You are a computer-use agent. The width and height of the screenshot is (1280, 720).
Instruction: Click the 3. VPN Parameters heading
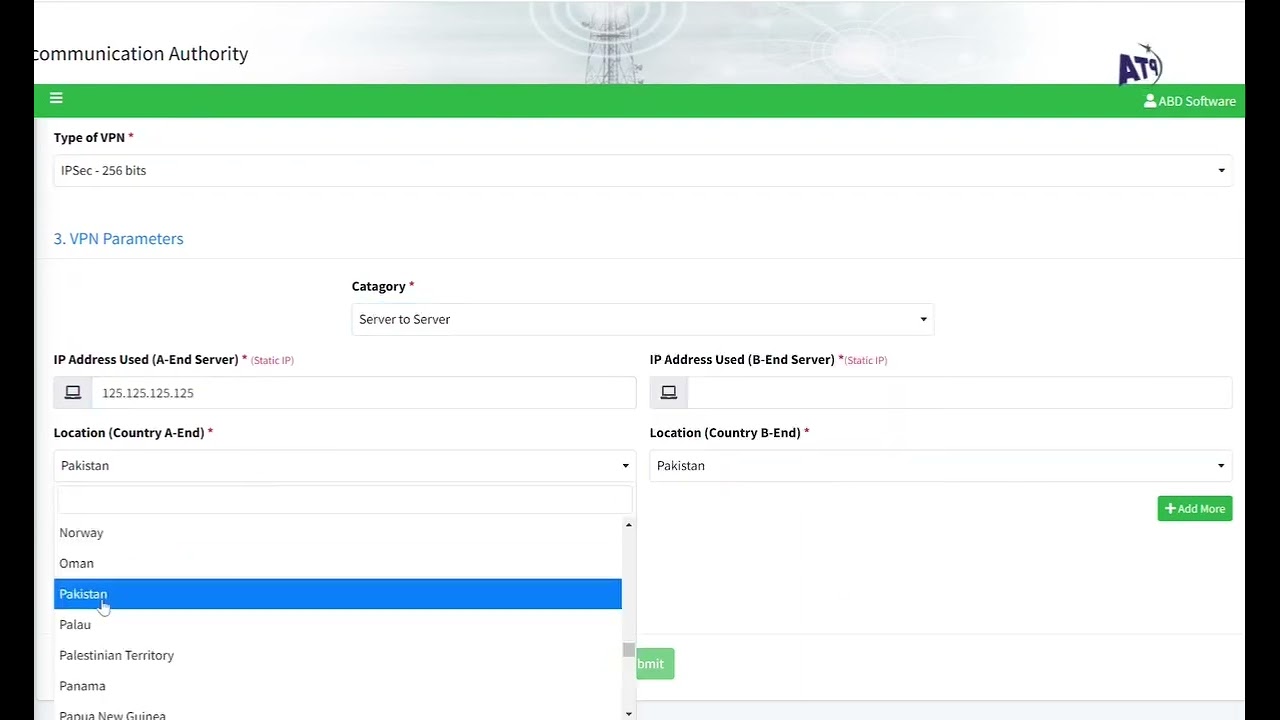118,239
